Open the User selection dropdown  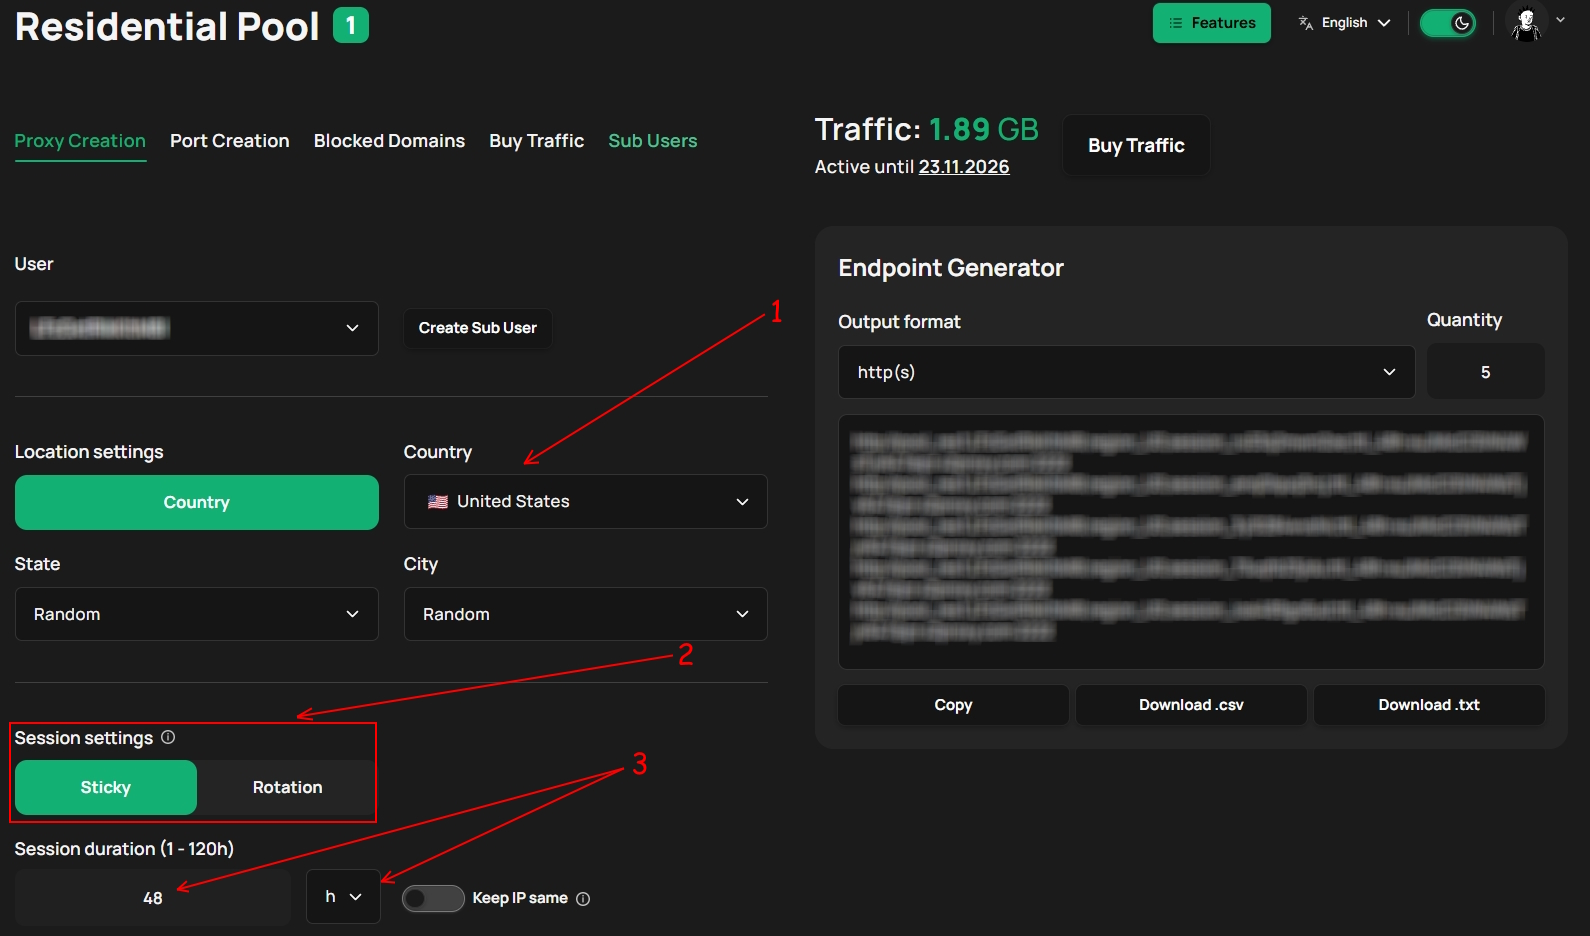click(197, 328)
